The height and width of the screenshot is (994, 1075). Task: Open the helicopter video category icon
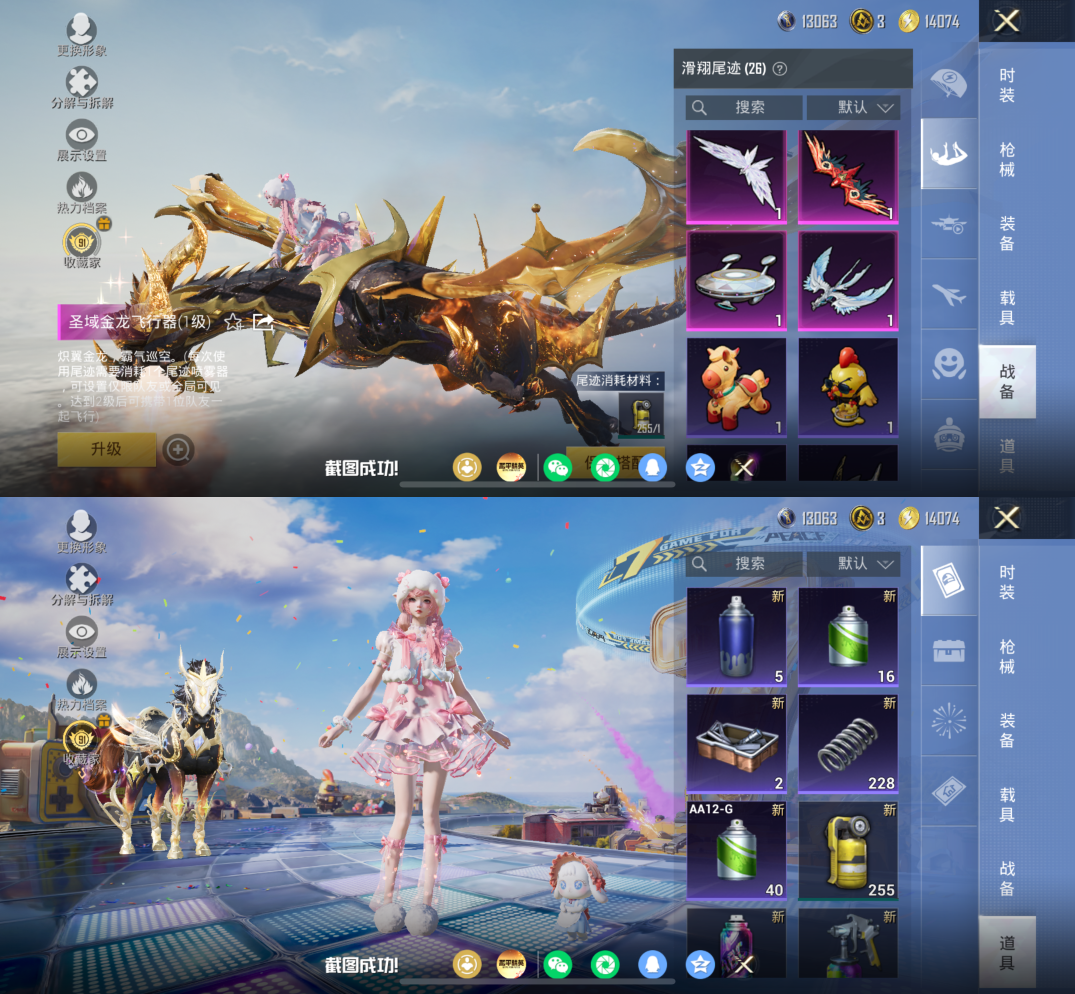949,224
